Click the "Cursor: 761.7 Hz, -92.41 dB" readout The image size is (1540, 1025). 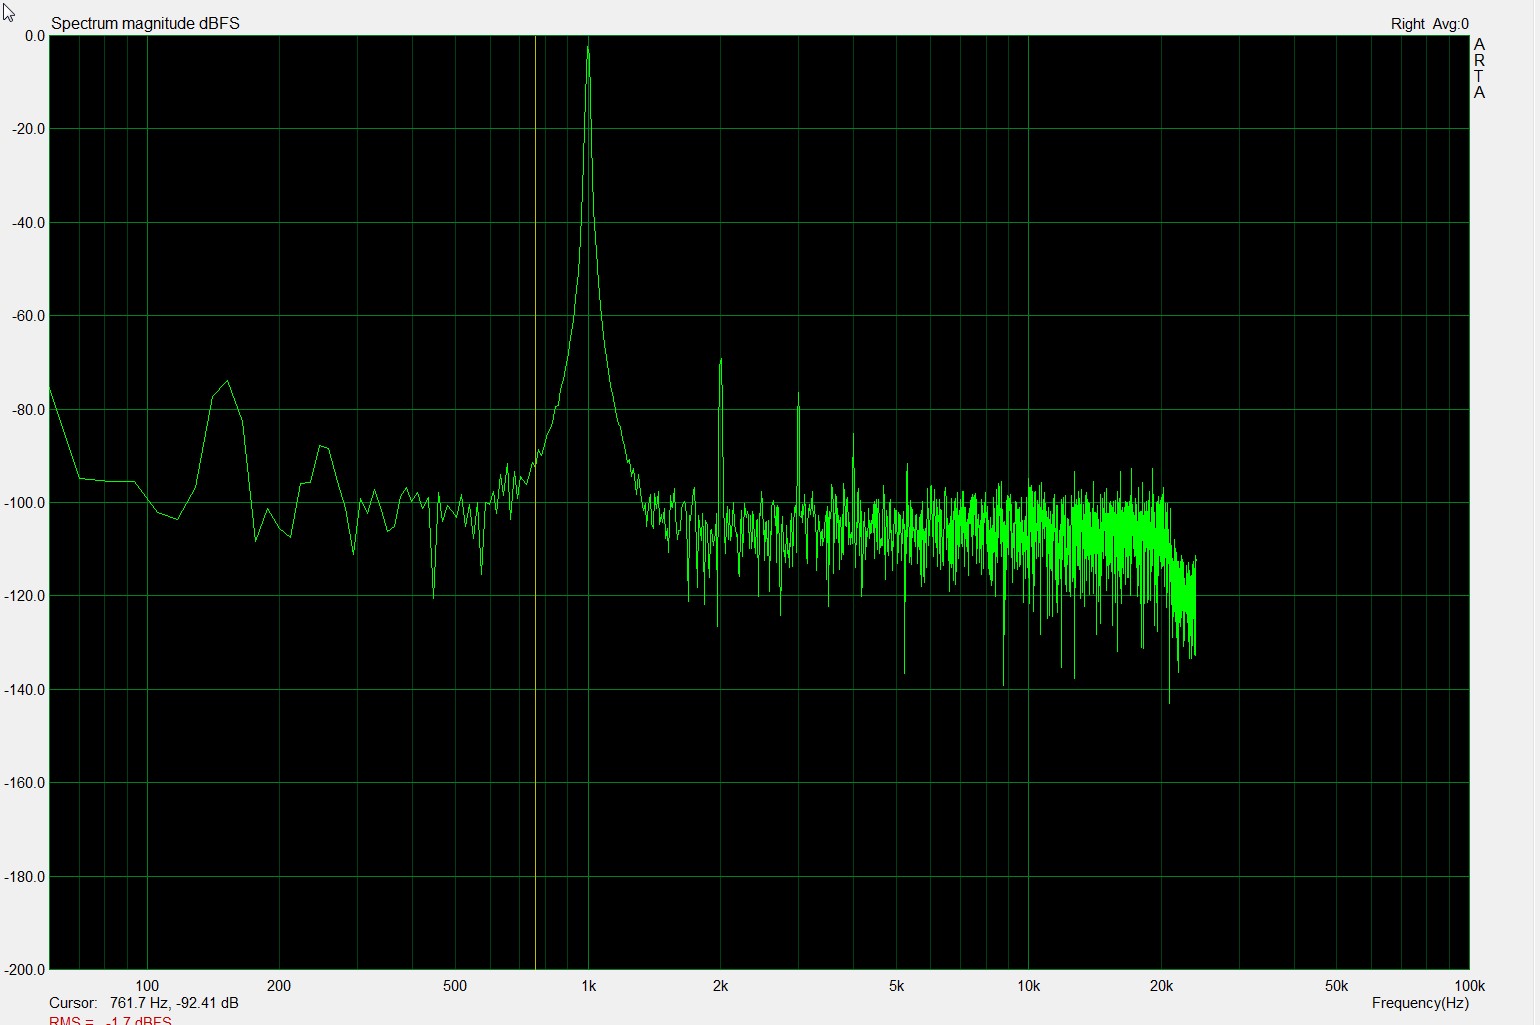click(144, 1002)
